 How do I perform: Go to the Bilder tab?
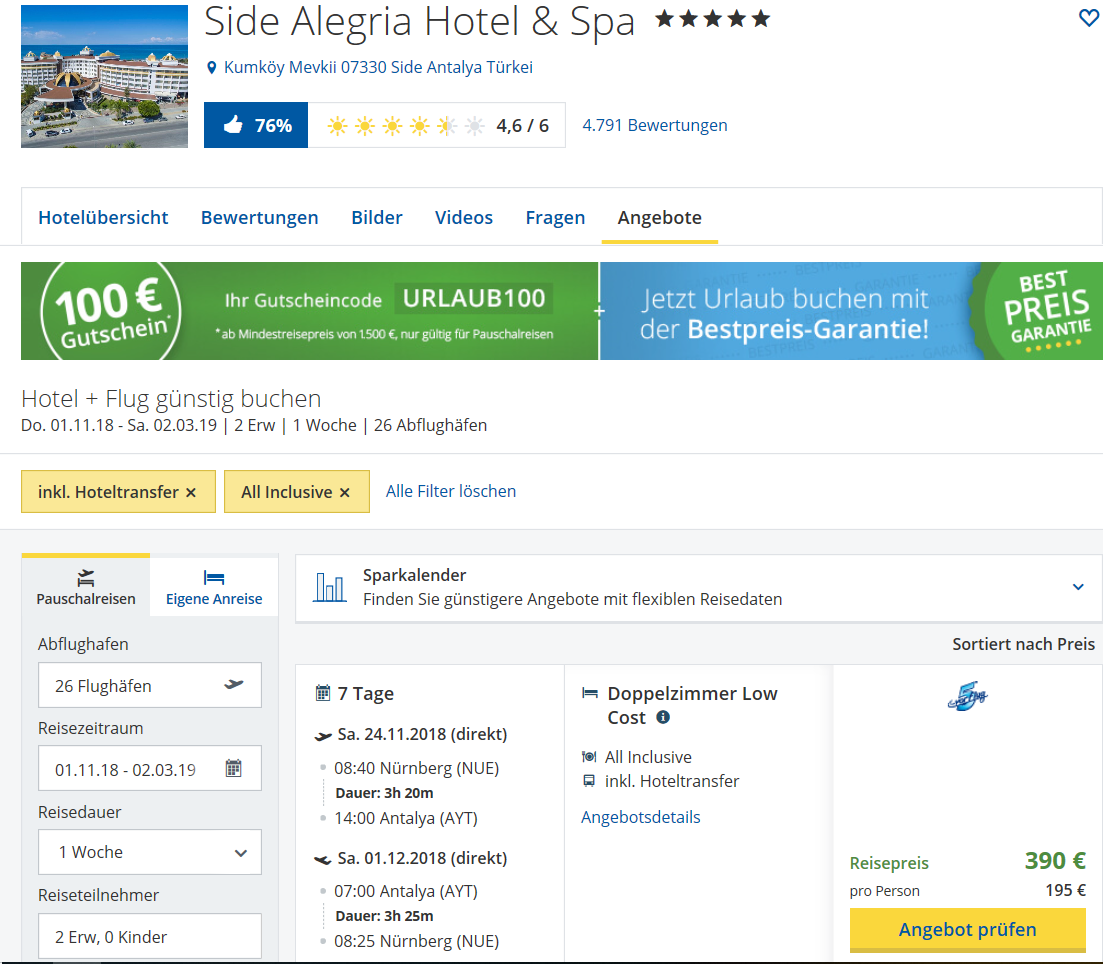377,217
